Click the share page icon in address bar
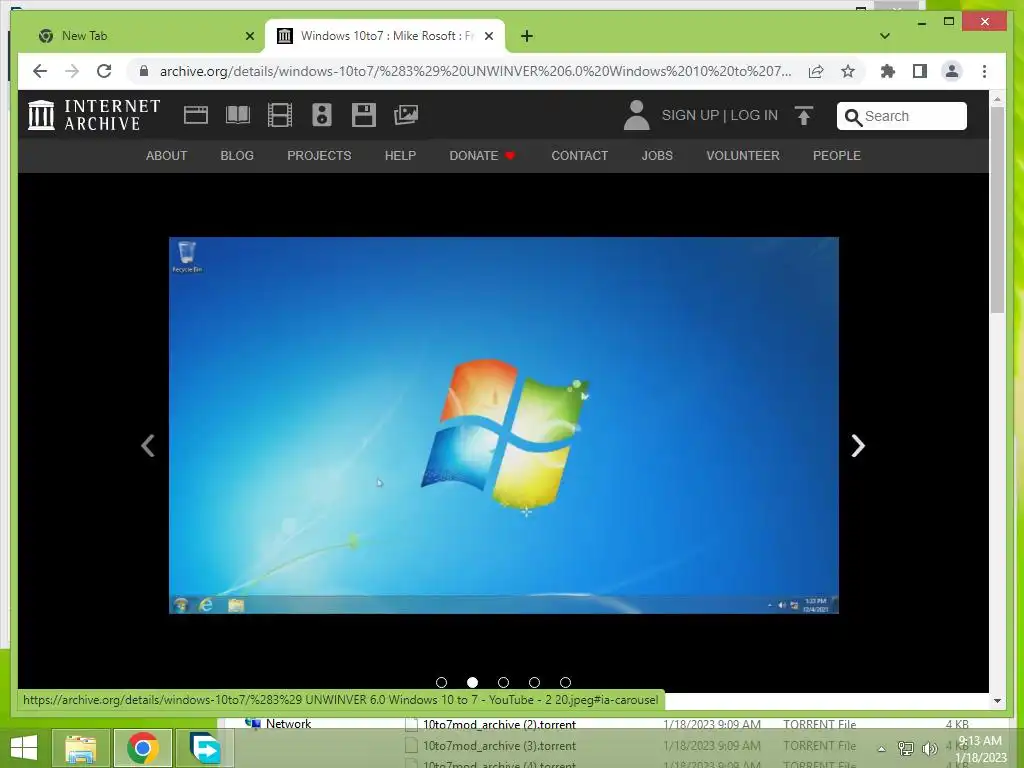 tap(816, 71)
